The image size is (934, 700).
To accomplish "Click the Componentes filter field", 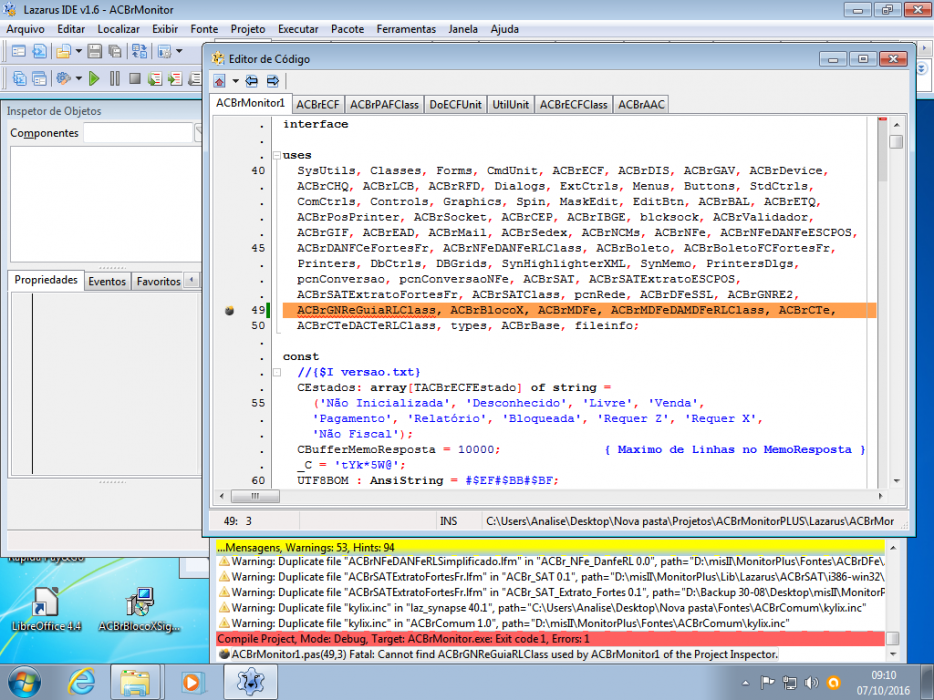I will 138,133.
